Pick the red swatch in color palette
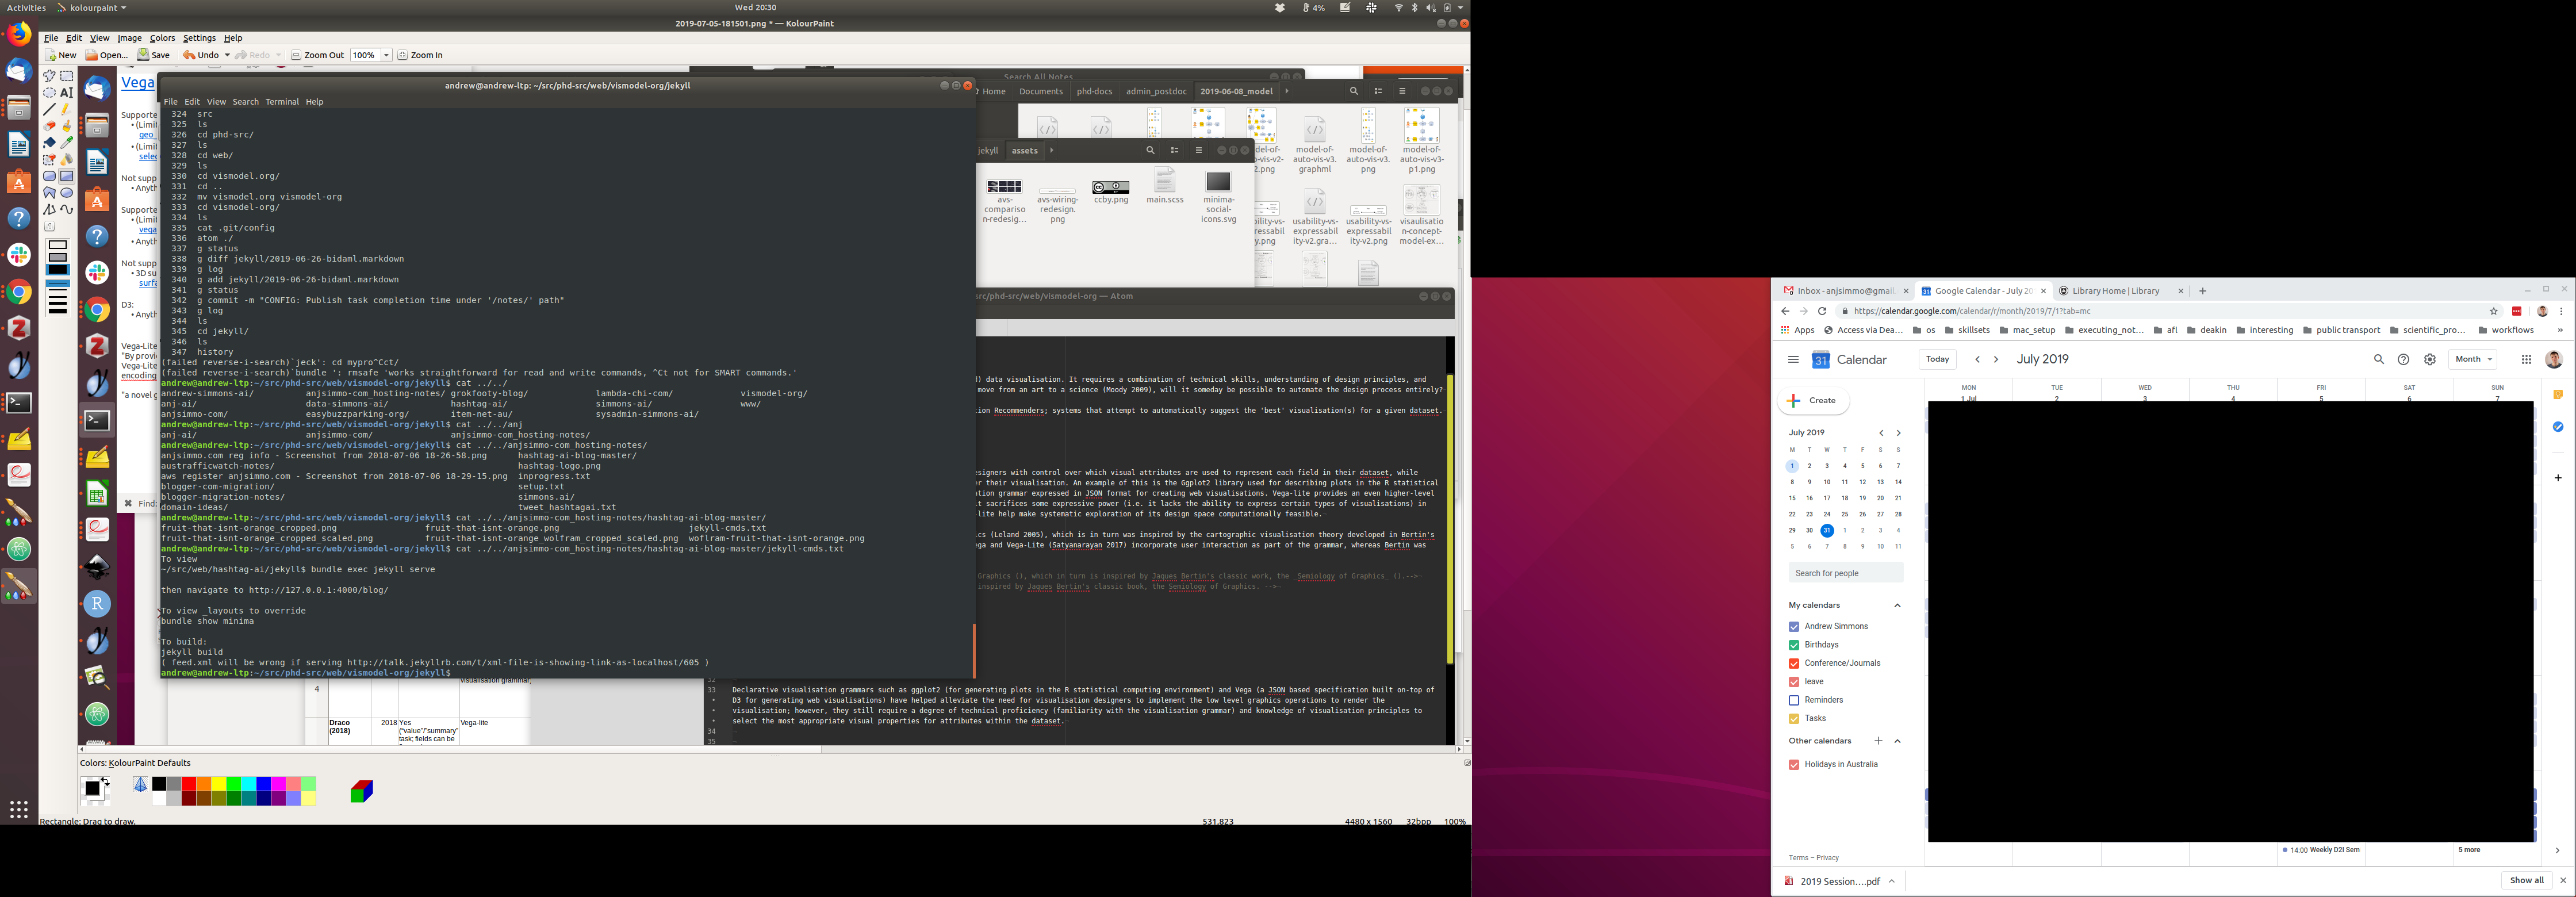 (x=188, y=785)
